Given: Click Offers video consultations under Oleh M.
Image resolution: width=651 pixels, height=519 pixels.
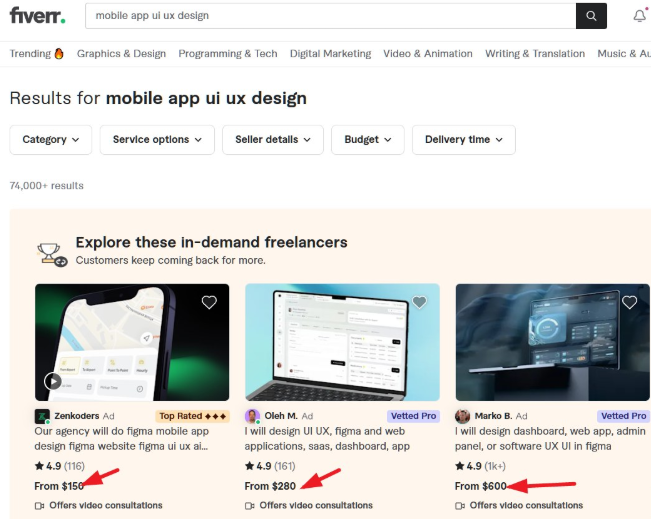Looking at the screenshot, I should point(316,506).
